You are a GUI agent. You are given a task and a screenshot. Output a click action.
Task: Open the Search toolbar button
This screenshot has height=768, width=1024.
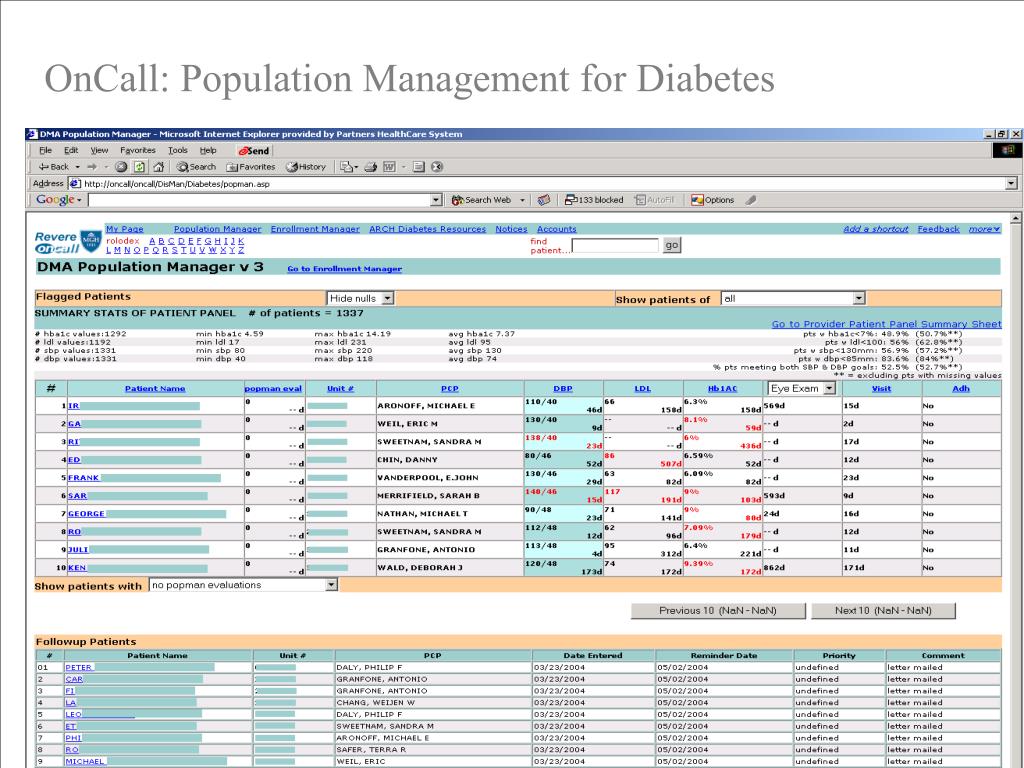[196, 167]
